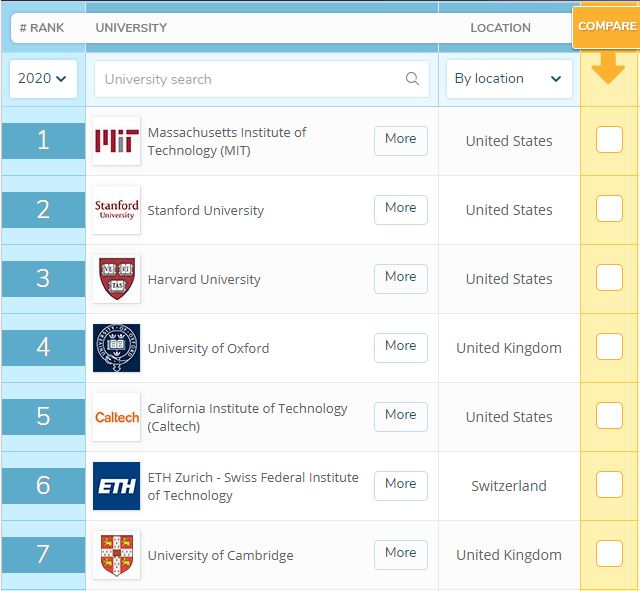Click the University of Oxford logo
The image size is (640, 591).
click(x=116, y=348)
